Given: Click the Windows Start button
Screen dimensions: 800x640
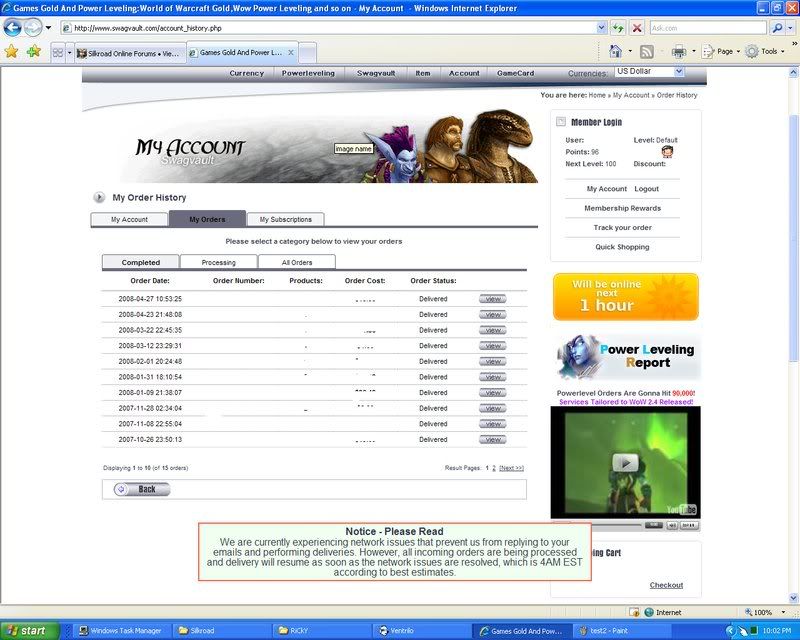Looking at the screenshot, I should coord(27,631).
